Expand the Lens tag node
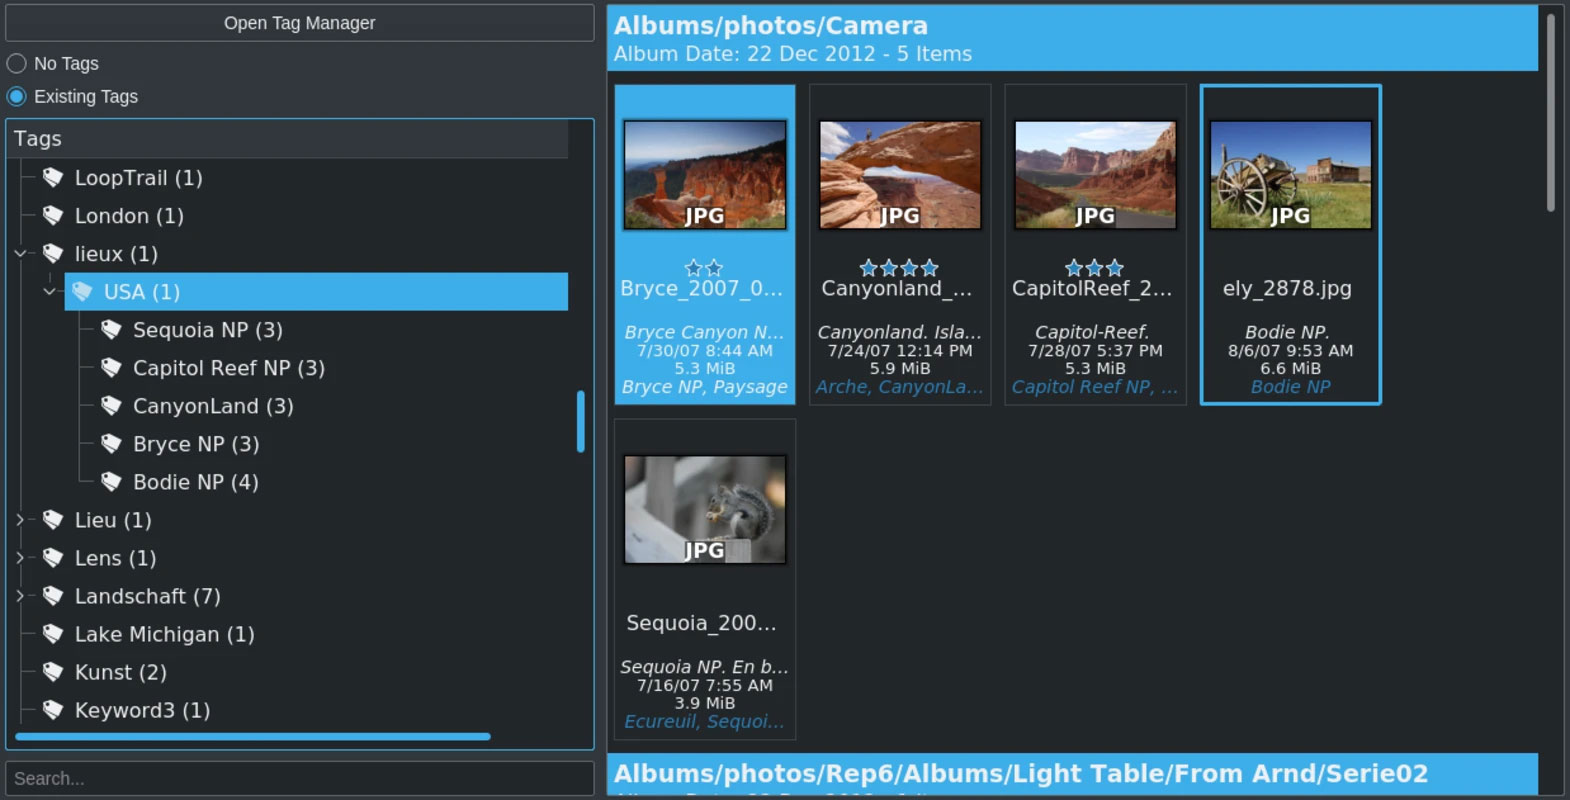Viewport: 1570px width, 800px height. [x=20, y=558]
